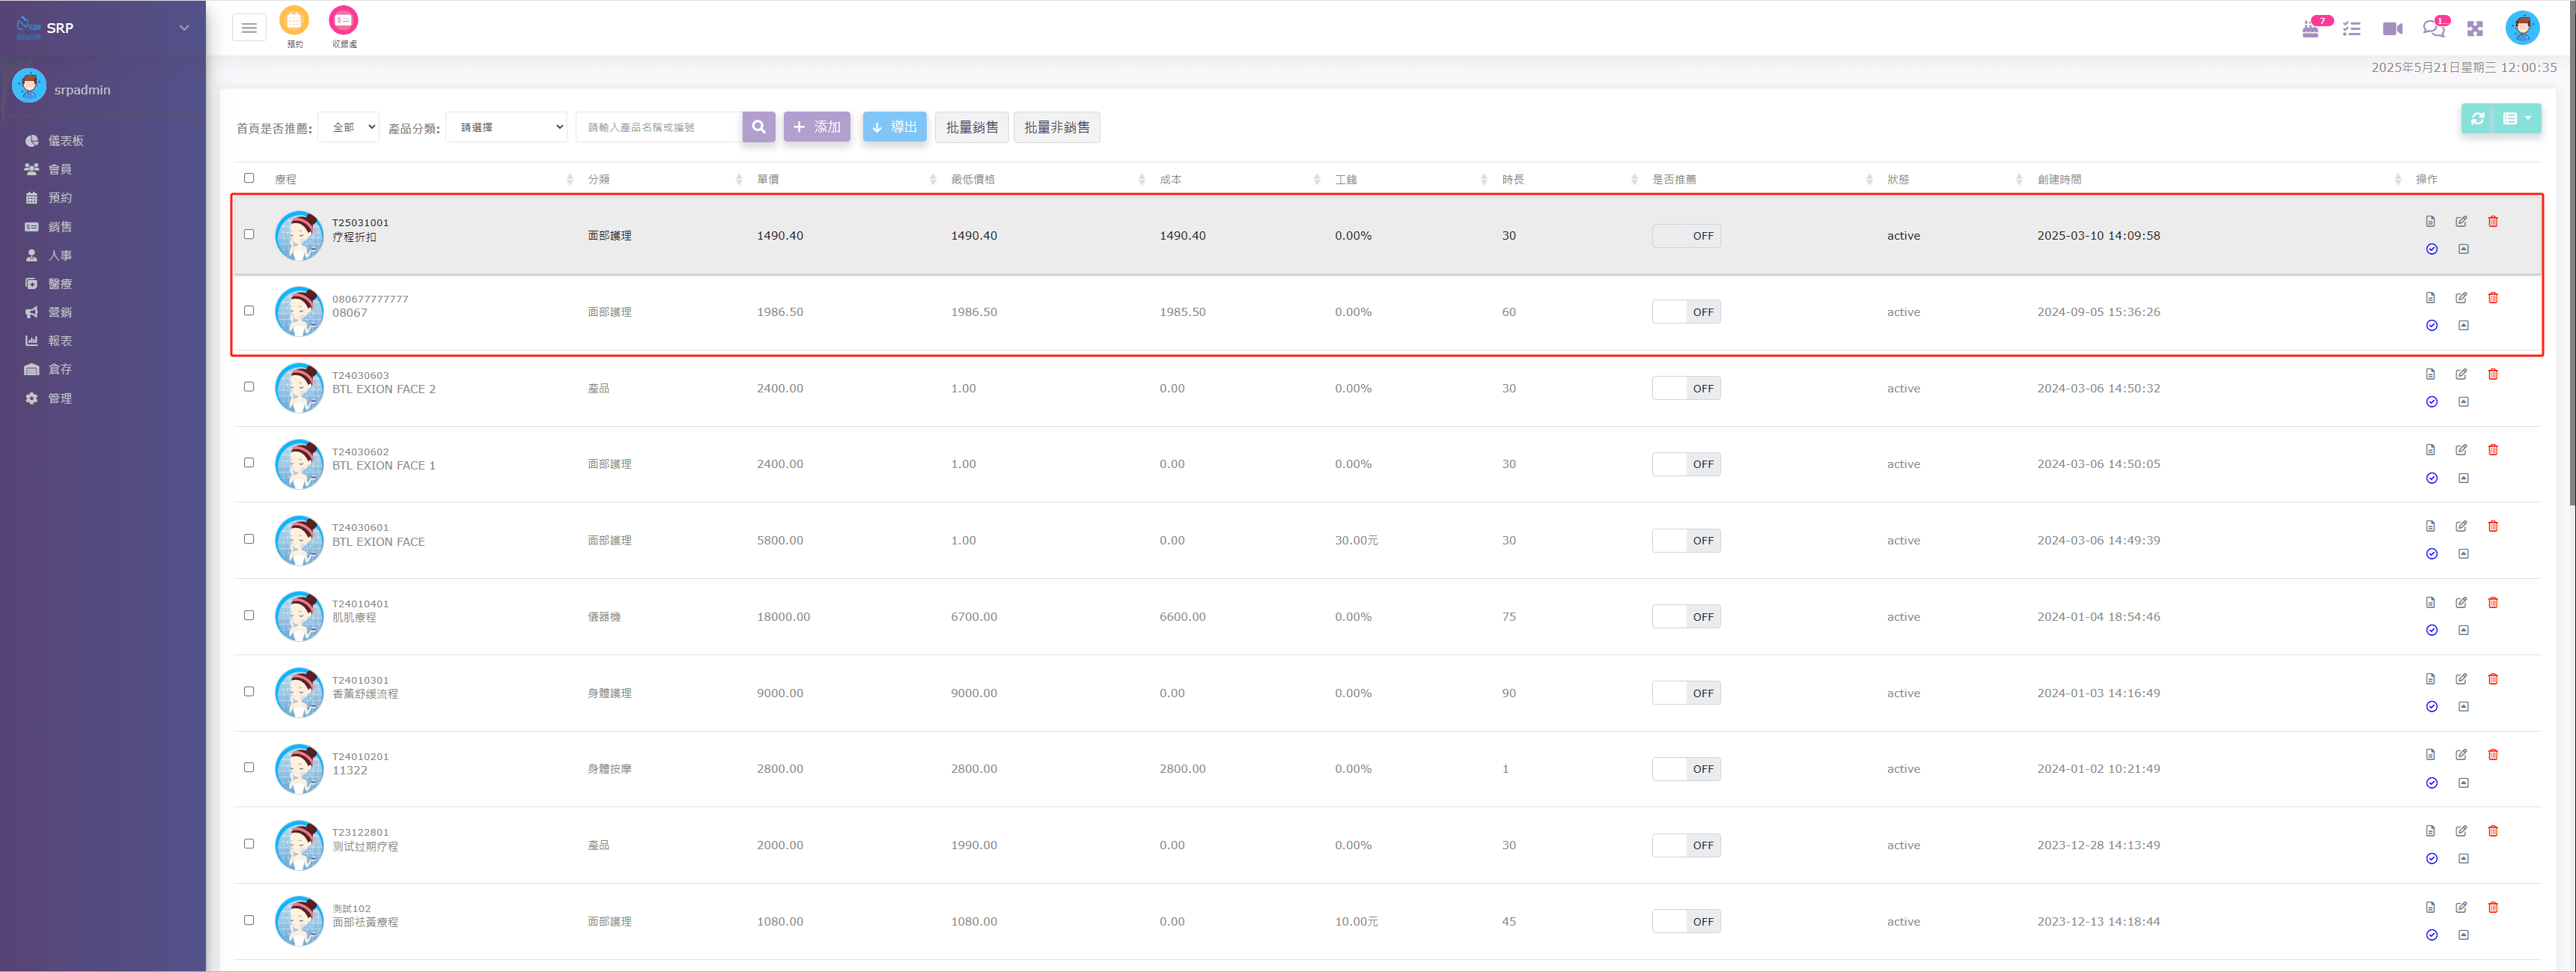This screenshot has height=972, width=2576.
Task: Click the magnifier search button
Action: tap(759, 127)
